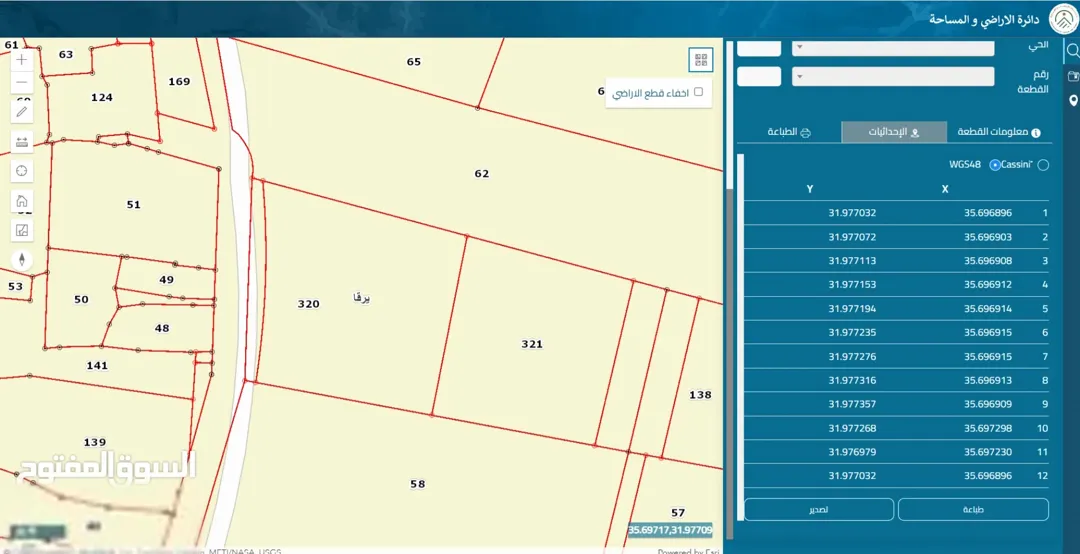Open the area measurement tool
The width and height of the screenshot is (1080, 554).
(x=22, y=230)
